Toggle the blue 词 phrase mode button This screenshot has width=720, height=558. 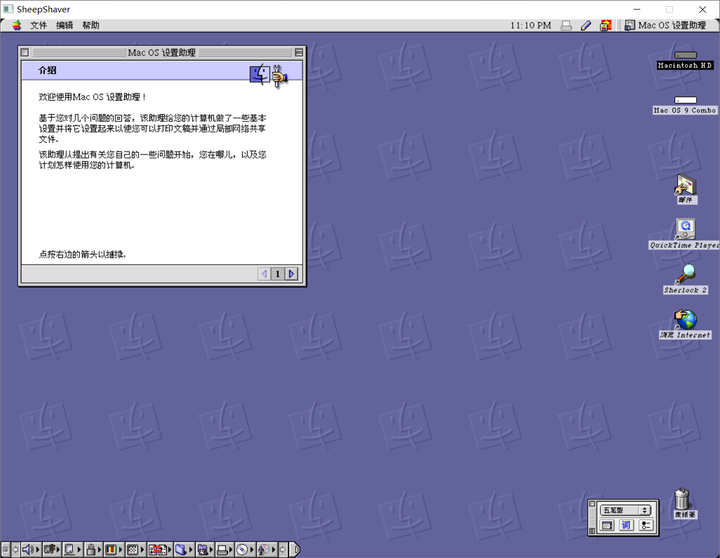click(x=626, y=525)
